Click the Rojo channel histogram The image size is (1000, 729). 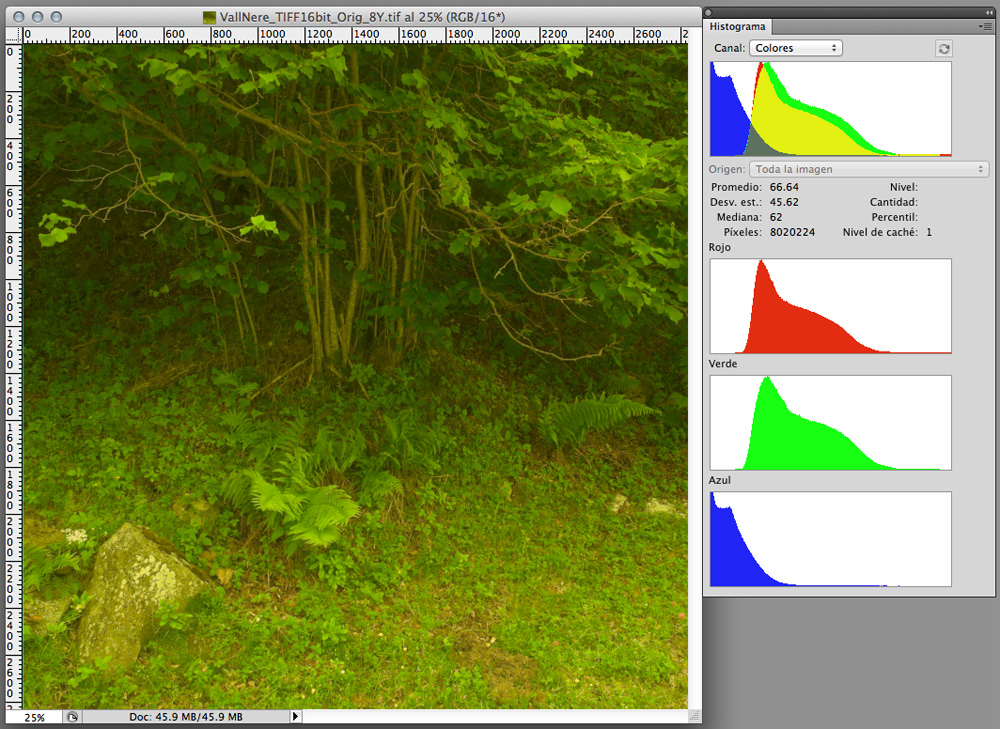pos(830,306)
